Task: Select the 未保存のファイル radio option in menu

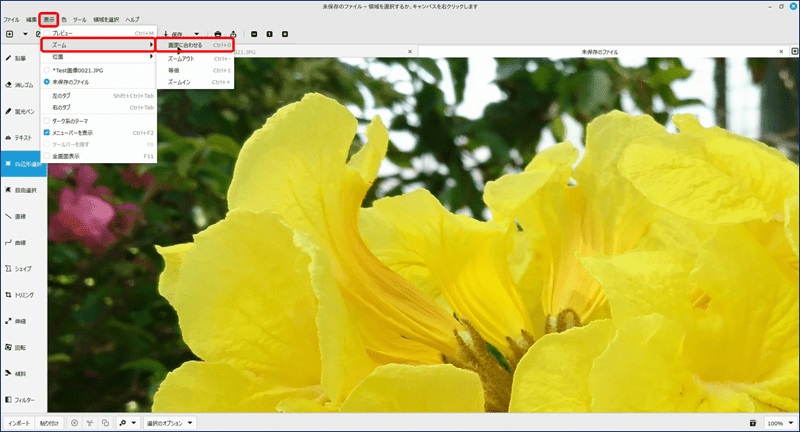Action: tap(47, 82)
